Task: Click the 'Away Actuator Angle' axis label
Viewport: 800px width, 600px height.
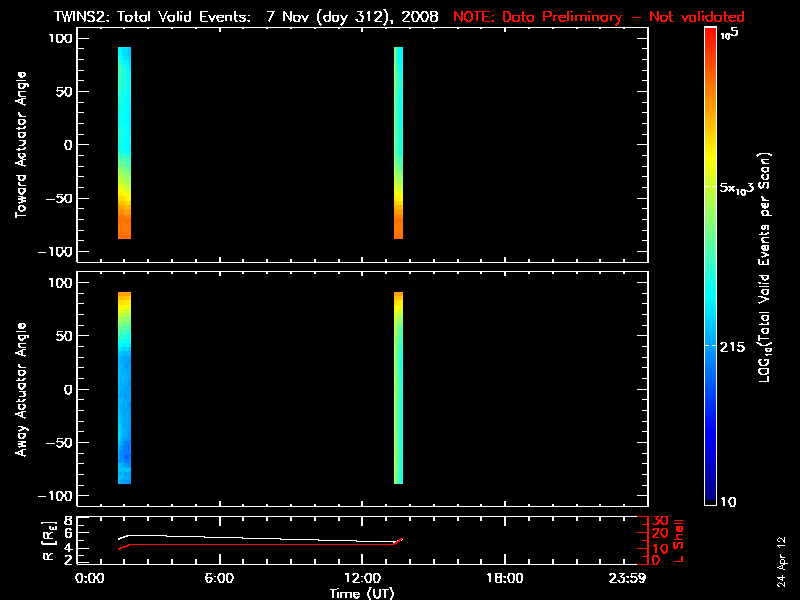Action: (18, 389)
